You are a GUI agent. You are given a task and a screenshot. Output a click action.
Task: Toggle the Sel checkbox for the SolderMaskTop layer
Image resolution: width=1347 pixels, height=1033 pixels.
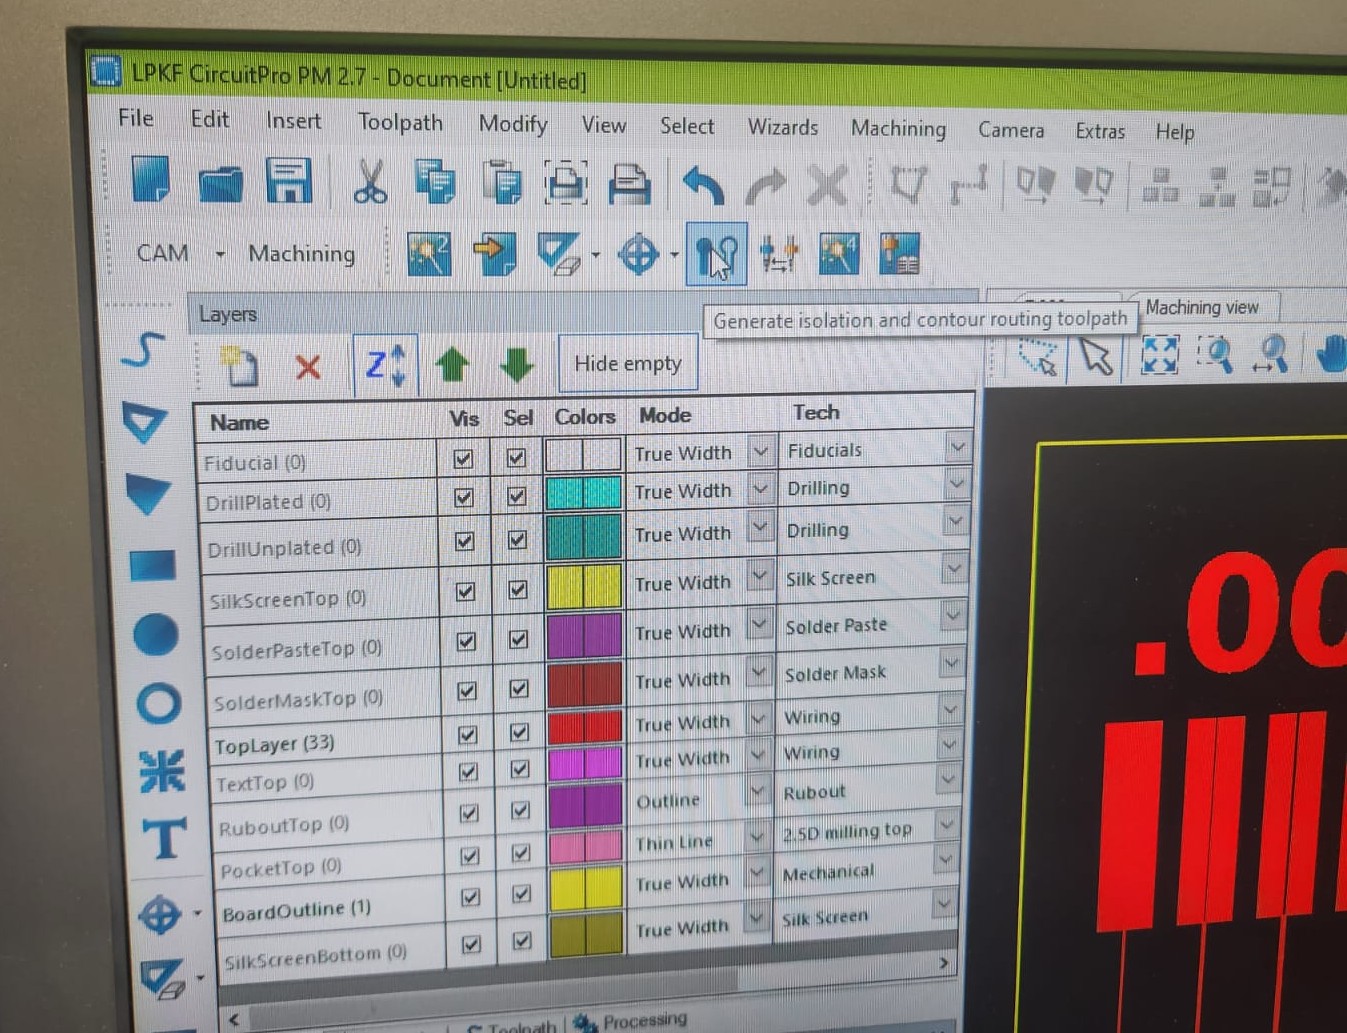519,689
